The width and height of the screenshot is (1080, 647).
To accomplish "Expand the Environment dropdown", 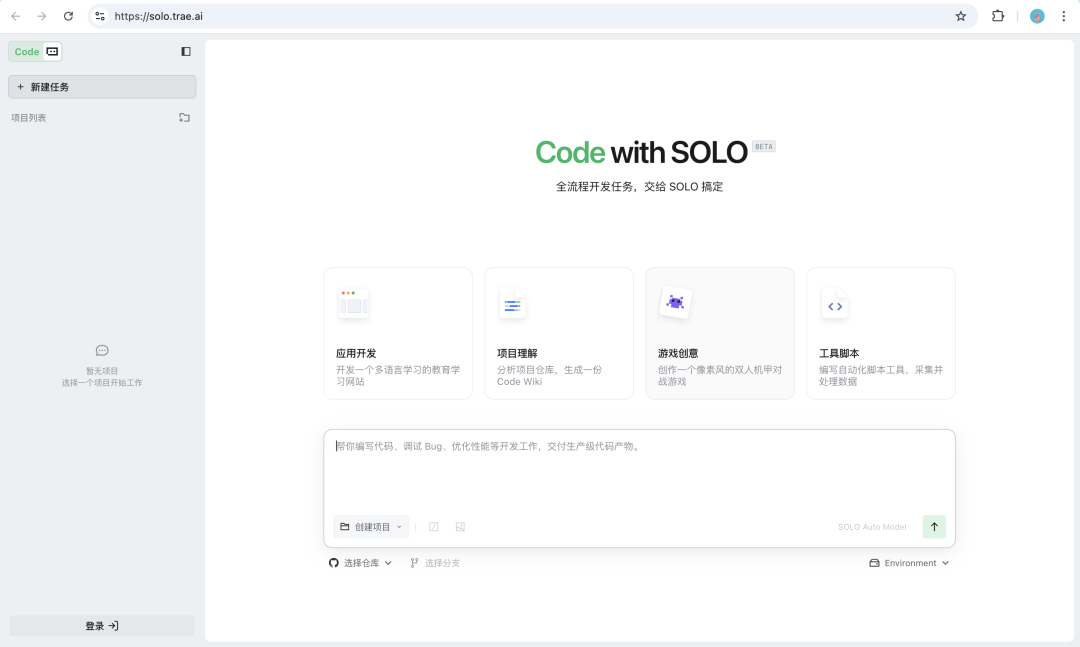I will tap(909, 563).
